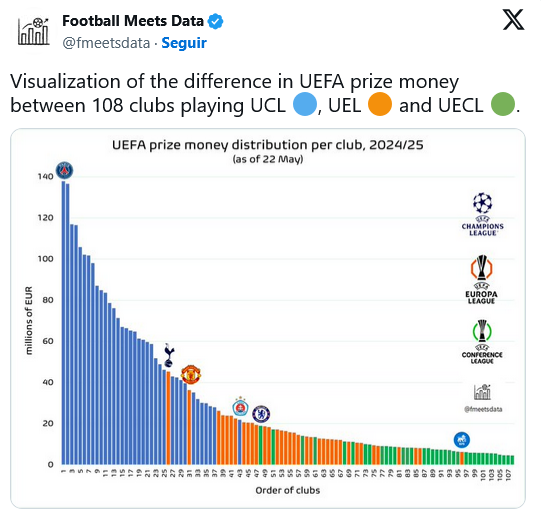
Task: Click the tallest blue bar for club 1
Action: click(63, 323)
